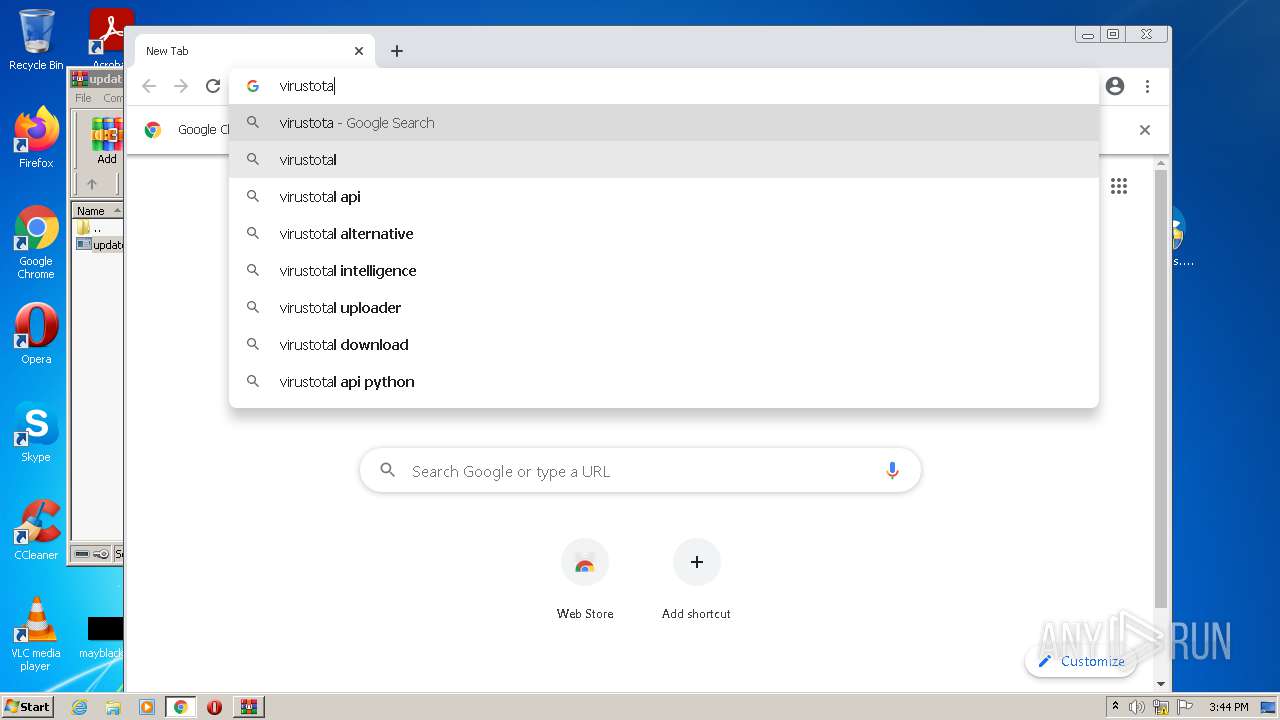
Task: Choose 'virustotal alternative' suggestion
Action: click(664, 234)
